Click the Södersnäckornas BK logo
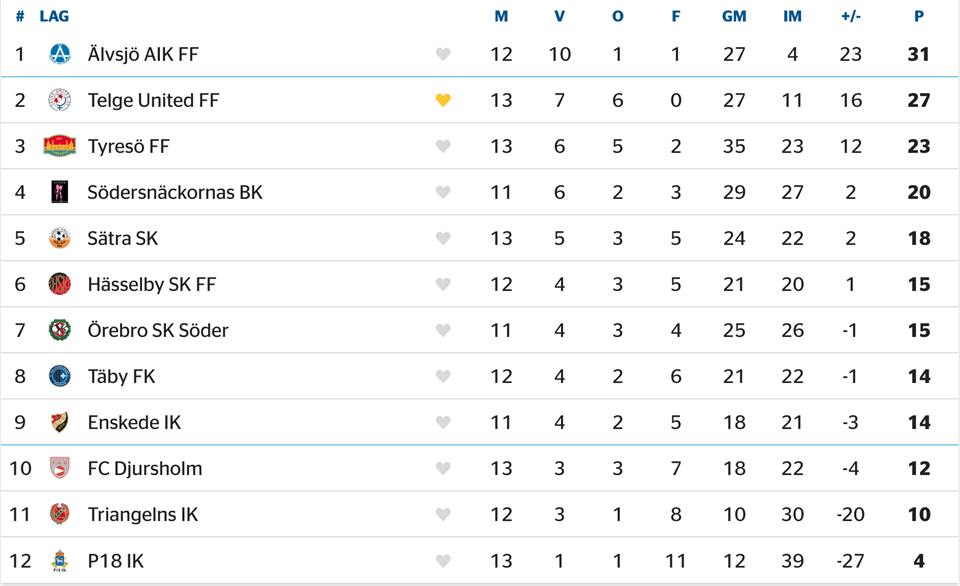The height and width of the screenshot is (586, 960). [59, 192]
